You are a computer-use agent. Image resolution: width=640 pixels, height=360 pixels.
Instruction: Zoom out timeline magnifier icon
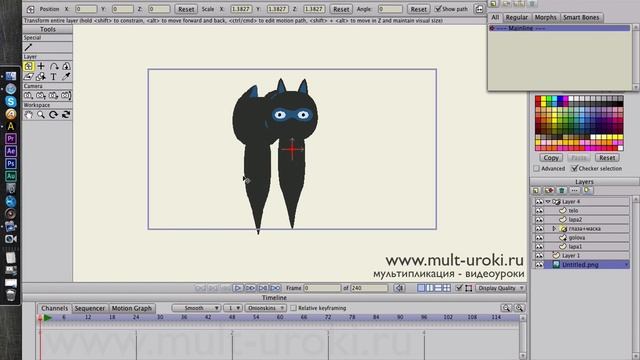(x=507, y=308)
